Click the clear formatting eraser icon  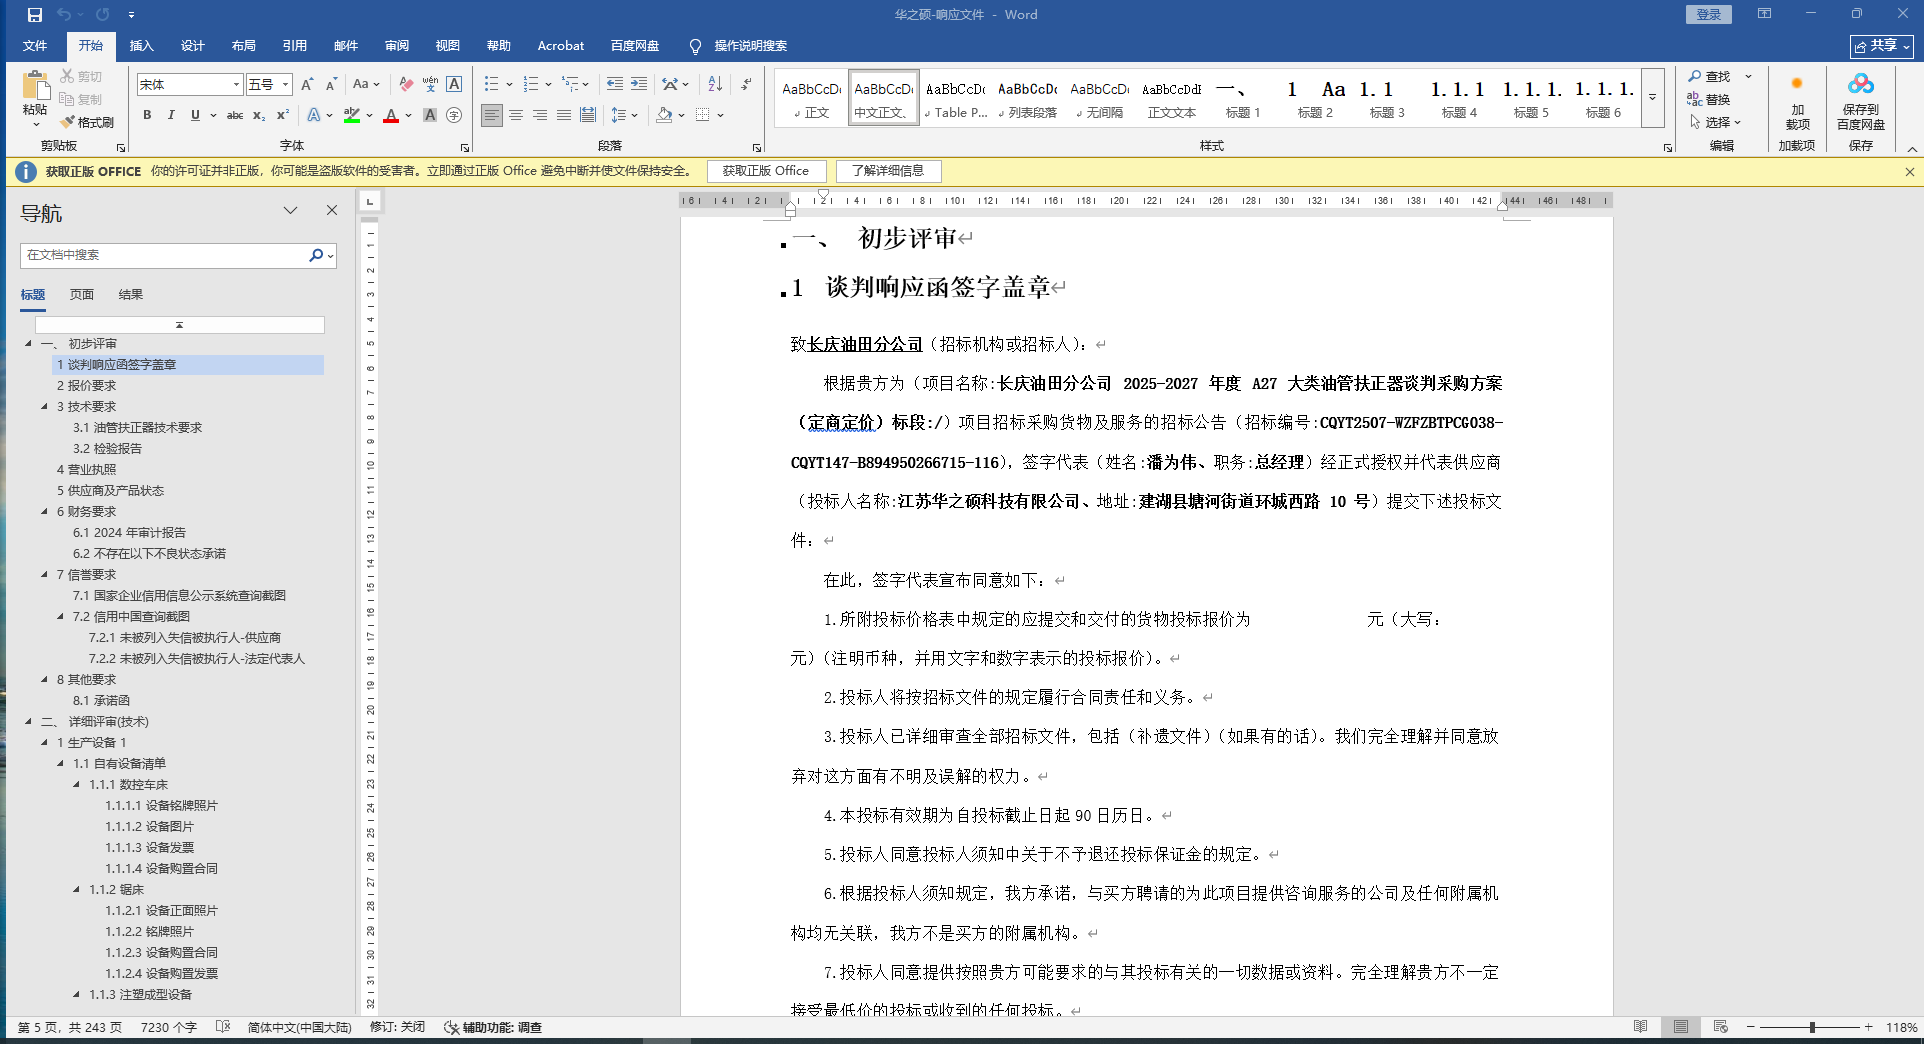(406, 84)
